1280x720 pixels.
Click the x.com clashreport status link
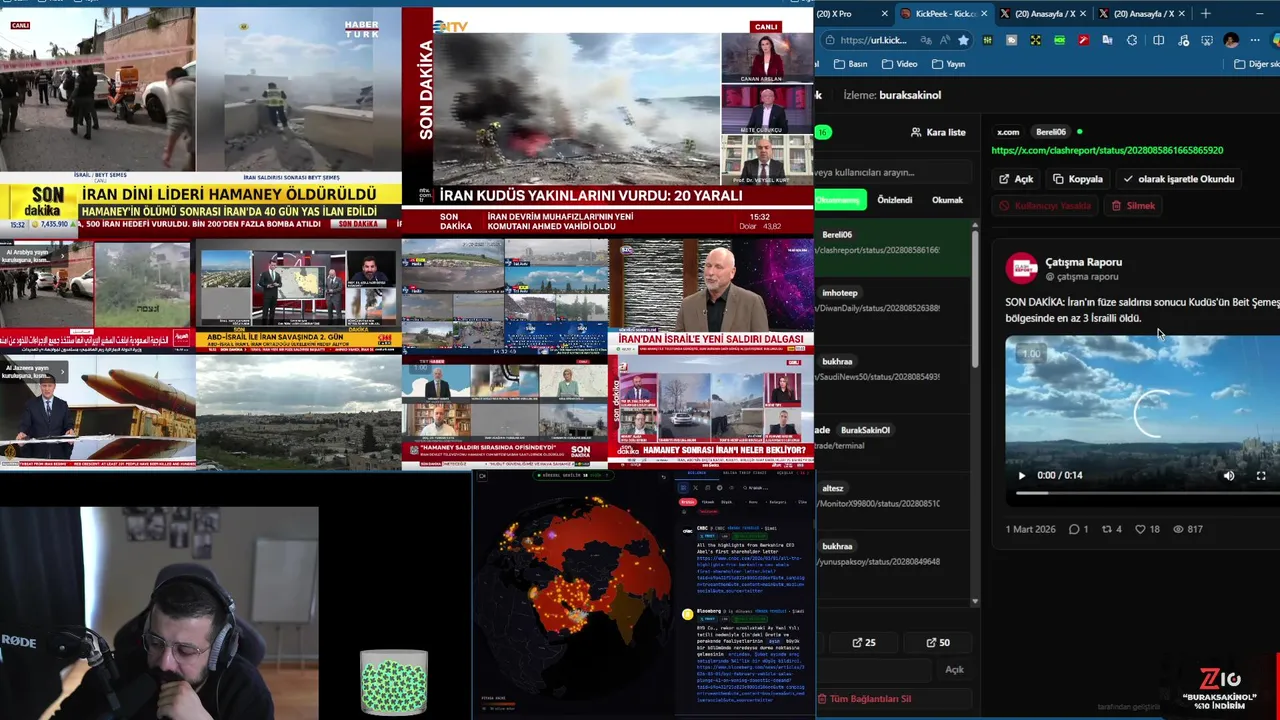point(1107,150)
